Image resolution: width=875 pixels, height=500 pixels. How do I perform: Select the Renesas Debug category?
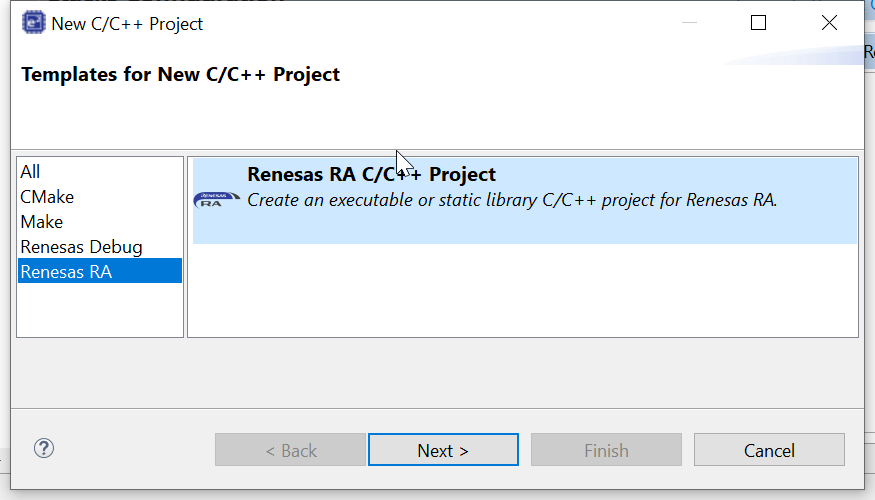(81, 247)
